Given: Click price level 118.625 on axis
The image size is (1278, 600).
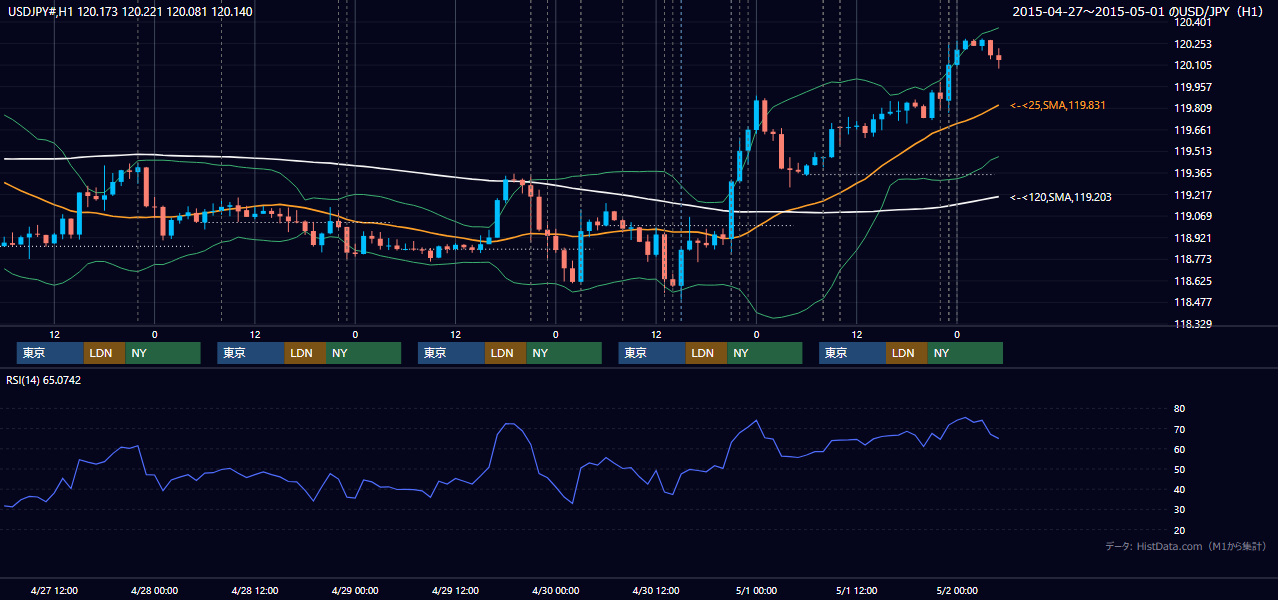Looking at the screenshot, I should [1193, 281].
